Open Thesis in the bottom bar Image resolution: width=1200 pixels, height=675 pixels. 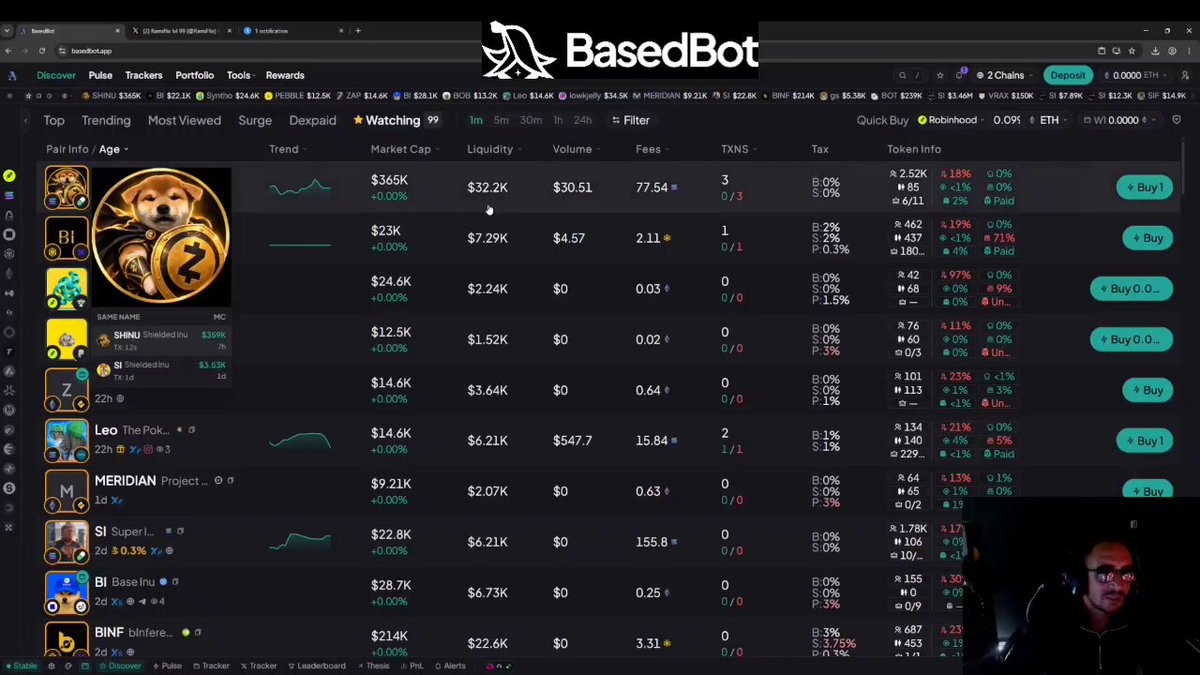click(372, 666)
